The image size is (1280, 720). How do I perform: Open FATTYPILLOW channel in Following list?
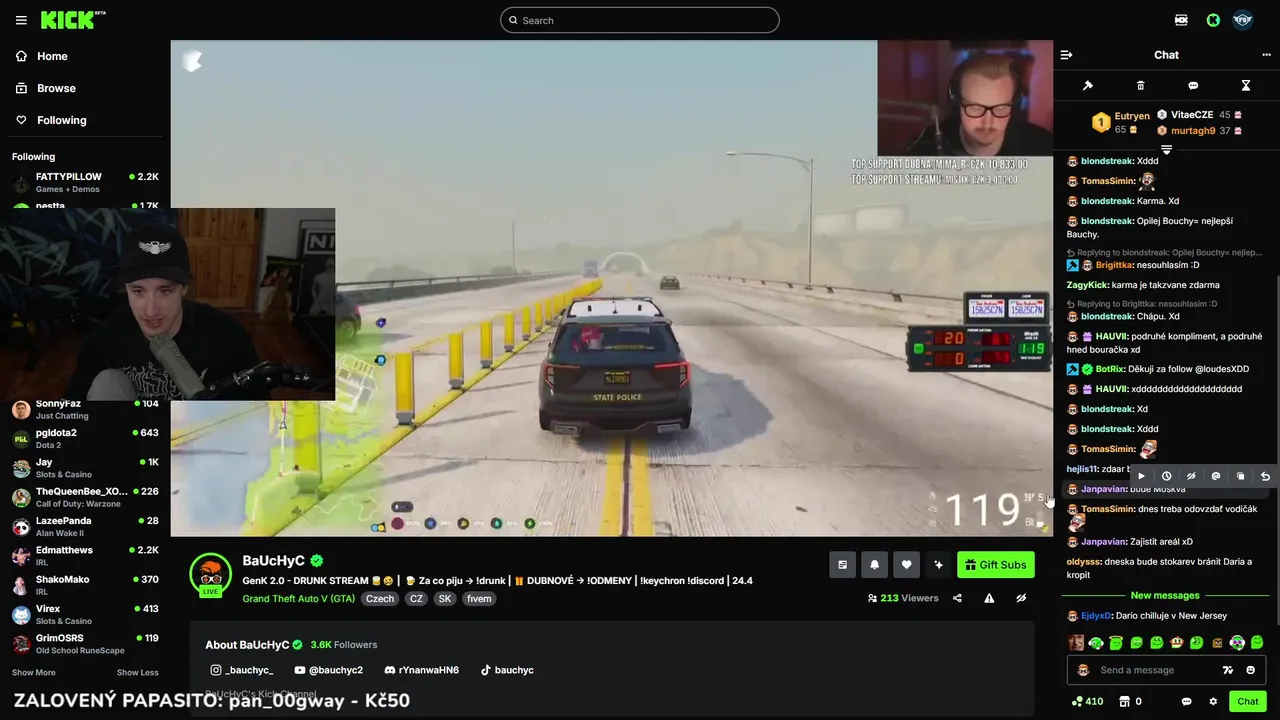(85, 182)
